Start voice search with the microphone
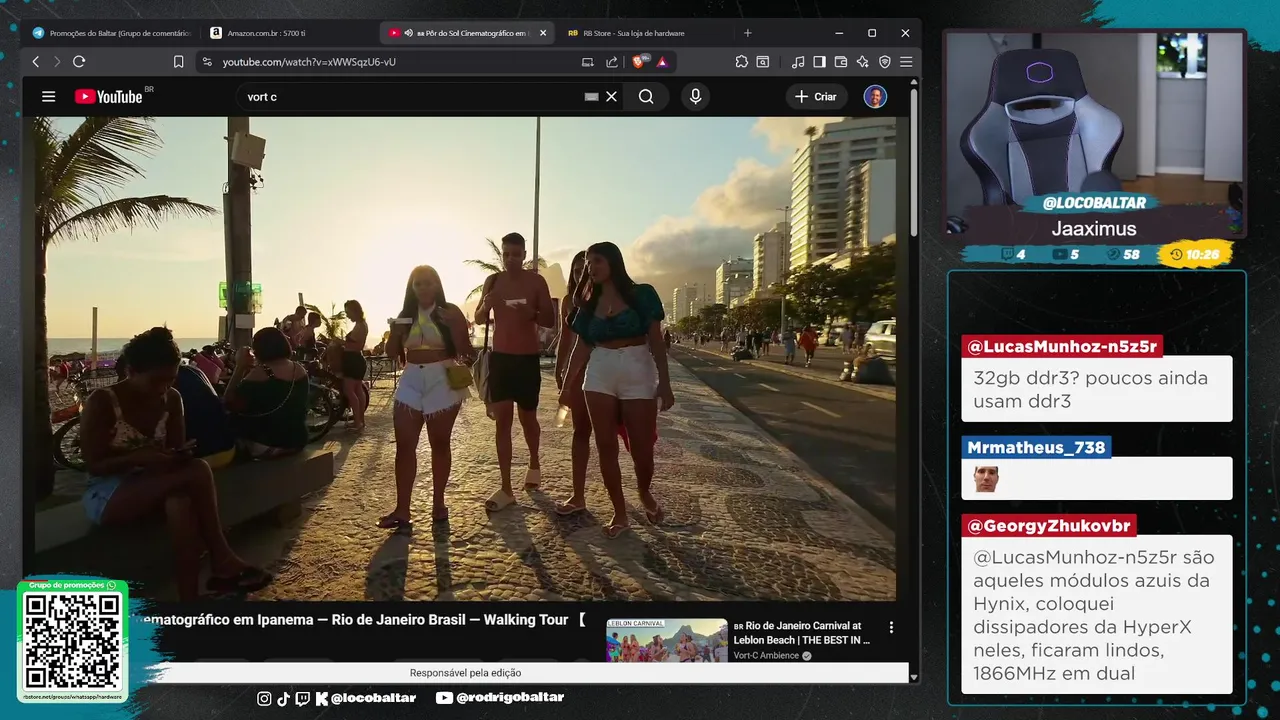The width and height of the screenshot is (1280, 720). click(x=695, y=97)
